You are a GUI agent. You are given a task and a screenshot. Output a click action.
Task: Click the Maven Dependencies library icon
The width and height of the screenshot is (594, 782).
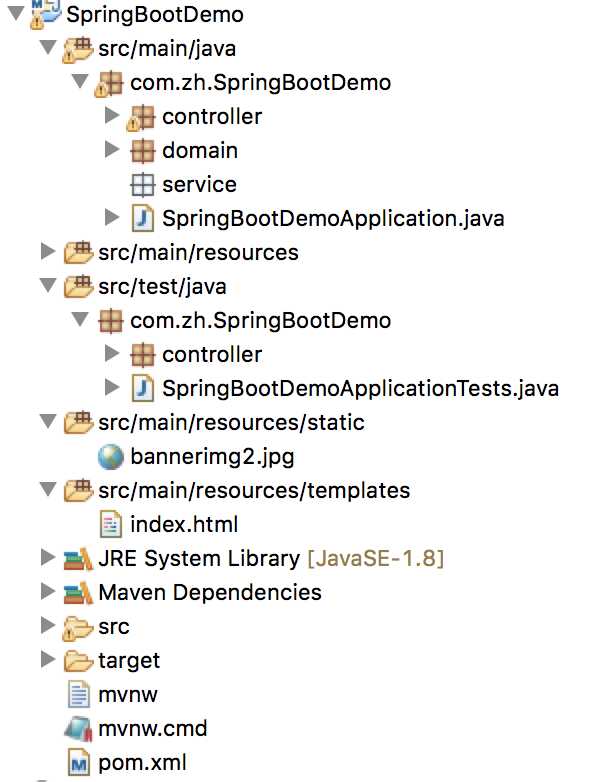(78, 592)
